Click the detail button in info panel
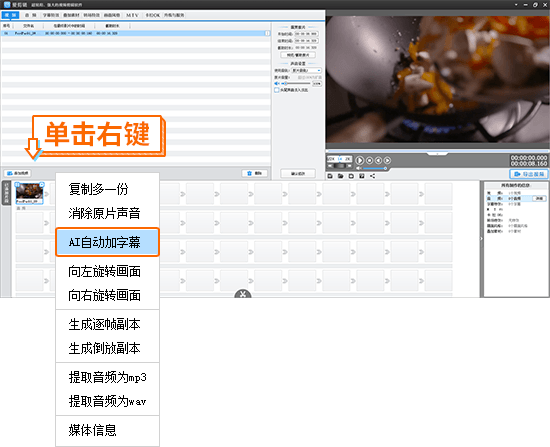 point(539,199)
